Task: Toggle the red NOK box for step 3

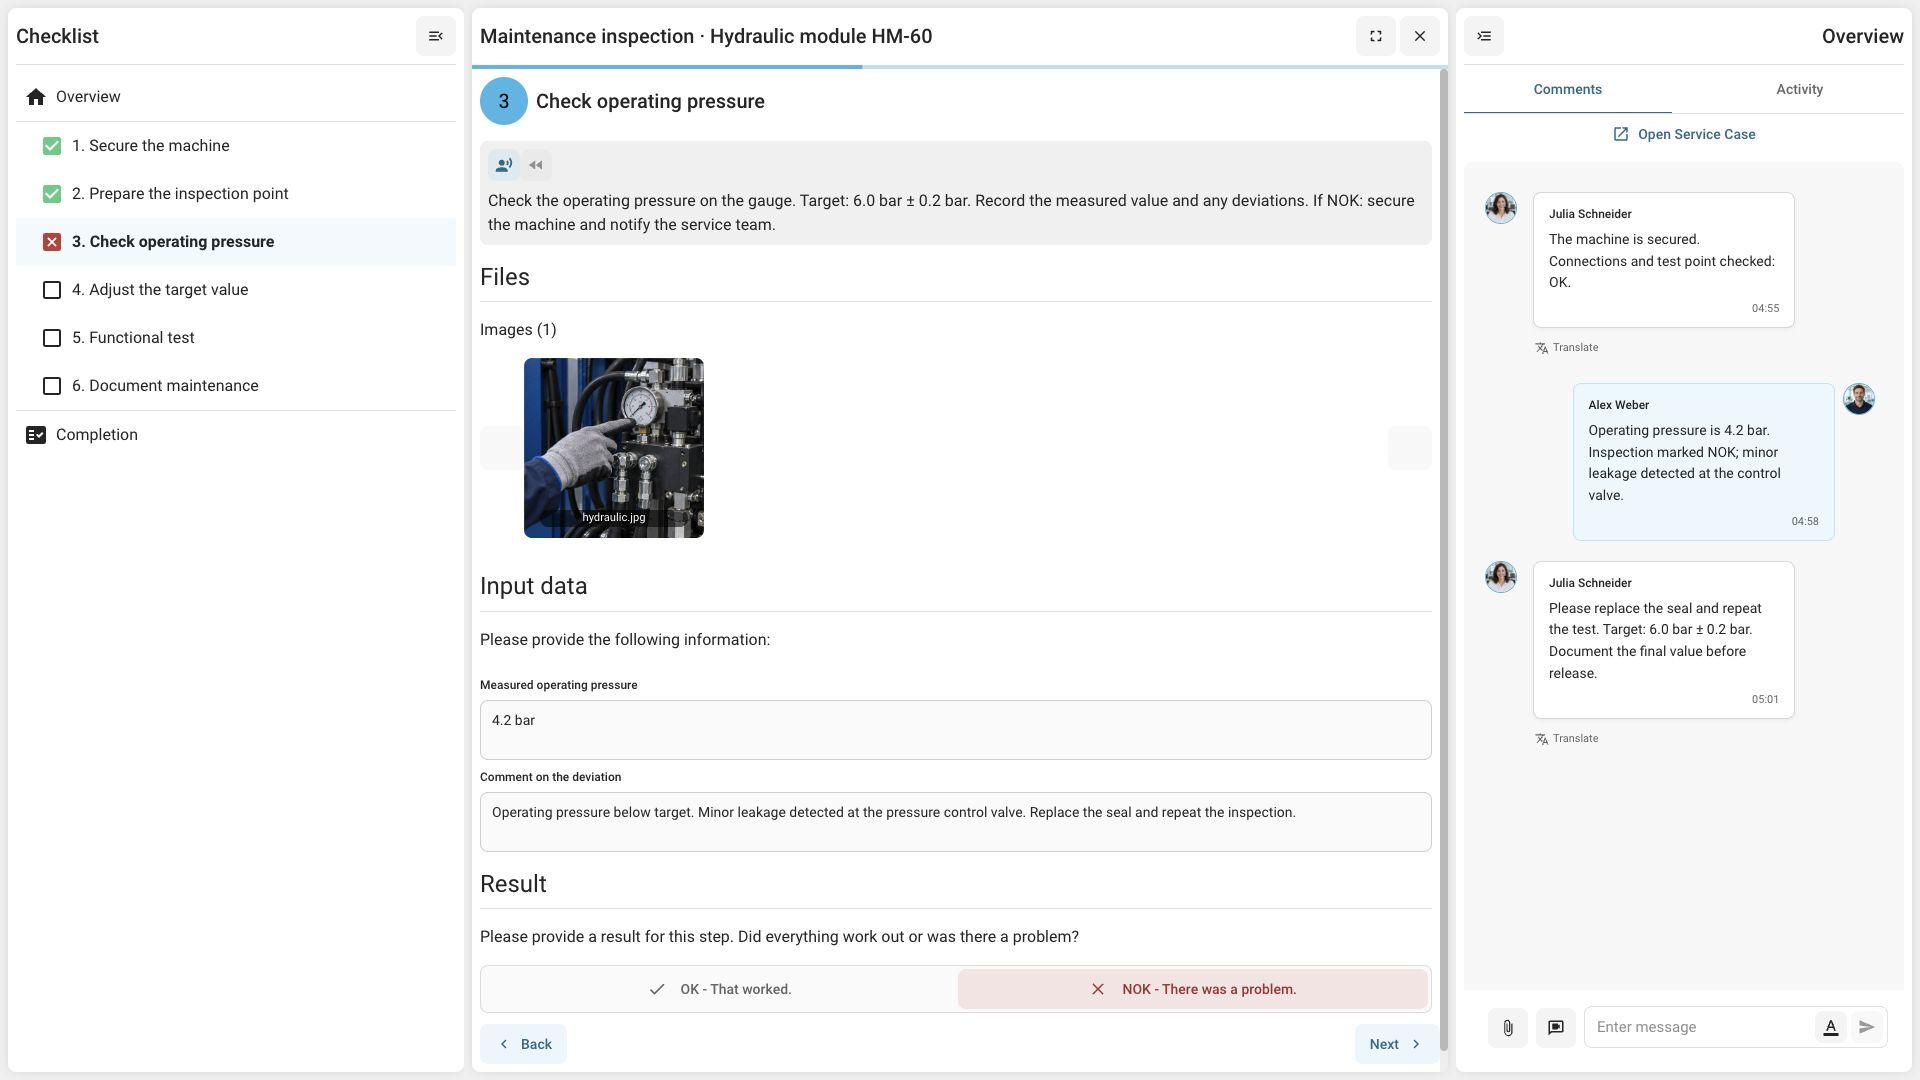Action: click(52, 242)
